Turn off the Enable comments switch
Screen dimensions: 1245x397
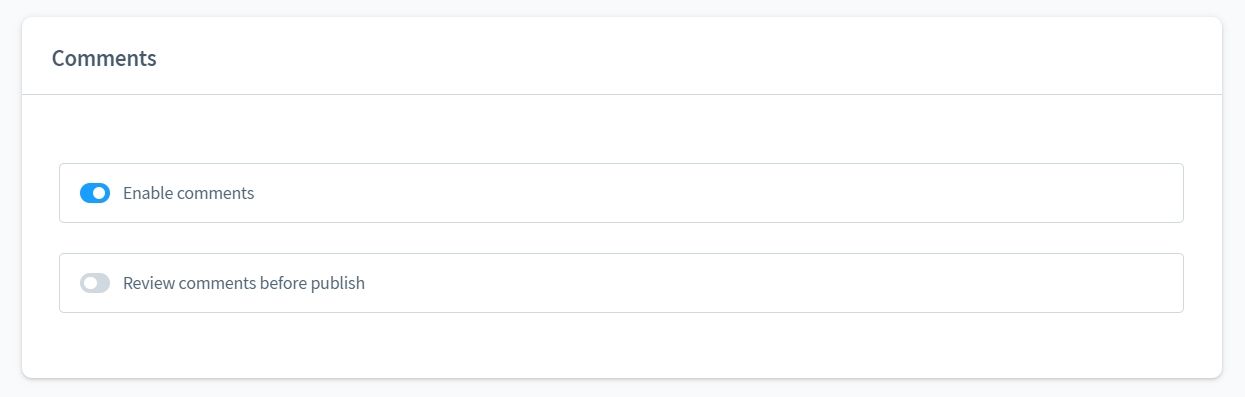(x=95, y=193)
